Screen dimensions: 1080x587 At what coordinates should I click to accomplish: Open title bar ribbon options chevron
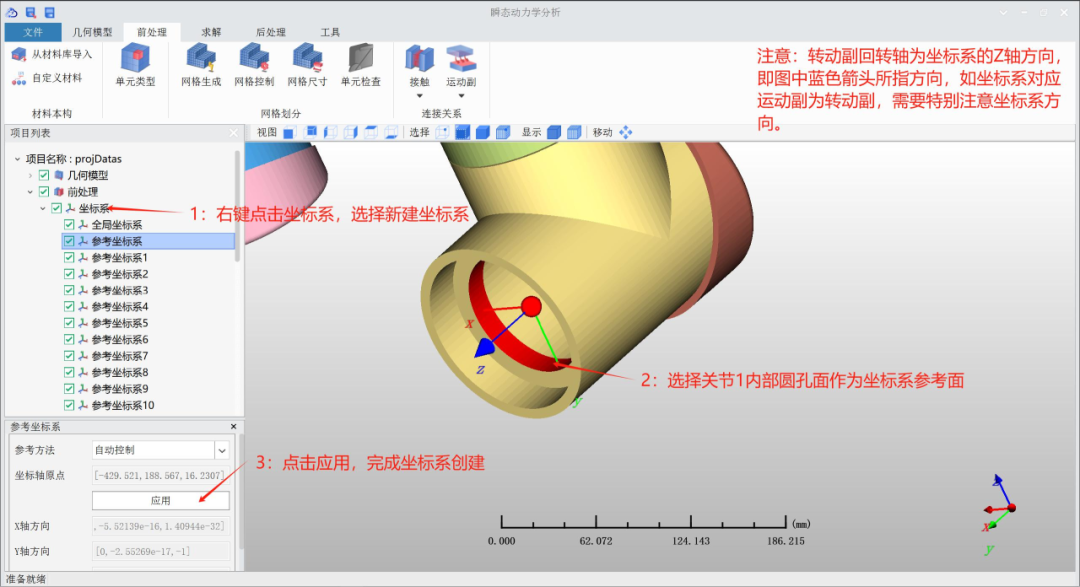coord(1003,12)
